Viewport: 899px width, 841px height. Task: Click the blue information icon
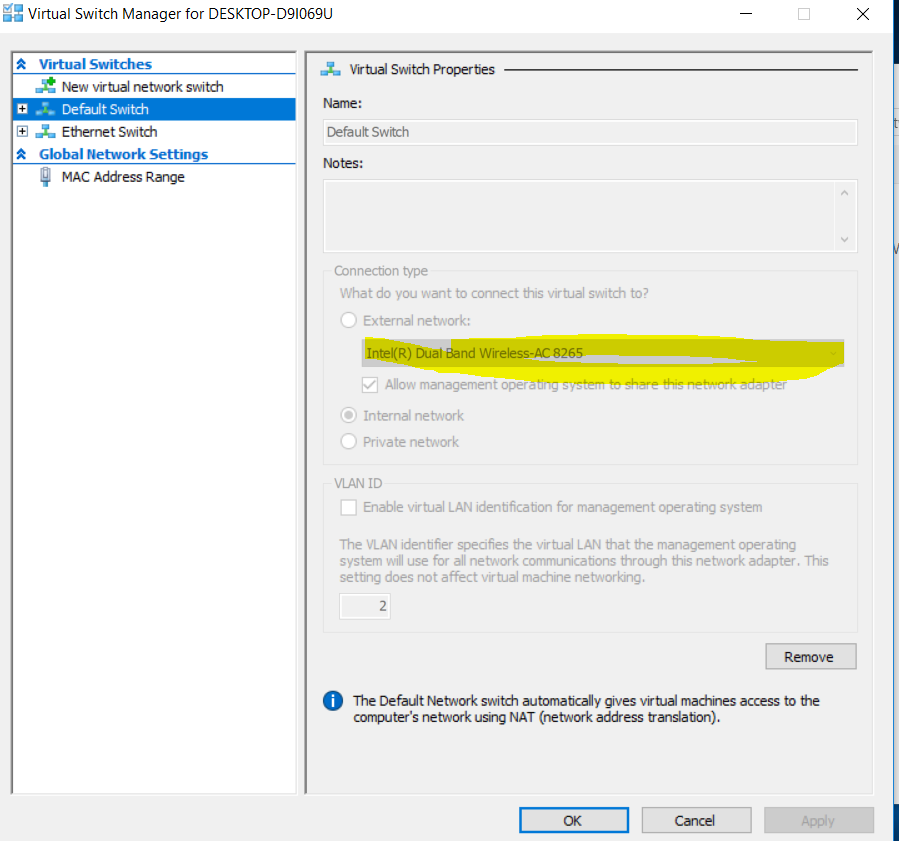333,701
